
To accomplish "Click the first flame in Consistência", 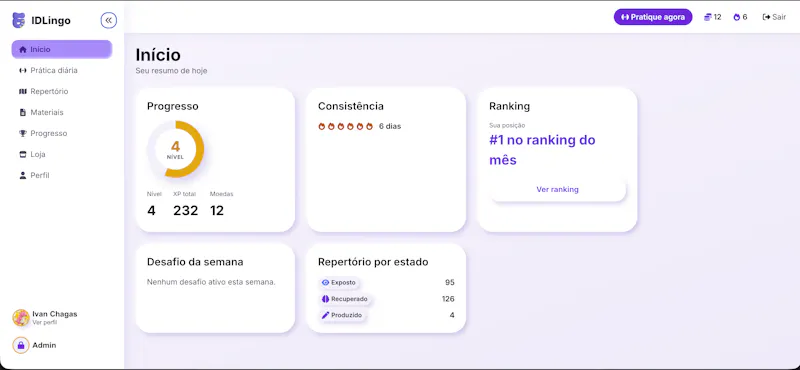I will click(x=322, y=126).
